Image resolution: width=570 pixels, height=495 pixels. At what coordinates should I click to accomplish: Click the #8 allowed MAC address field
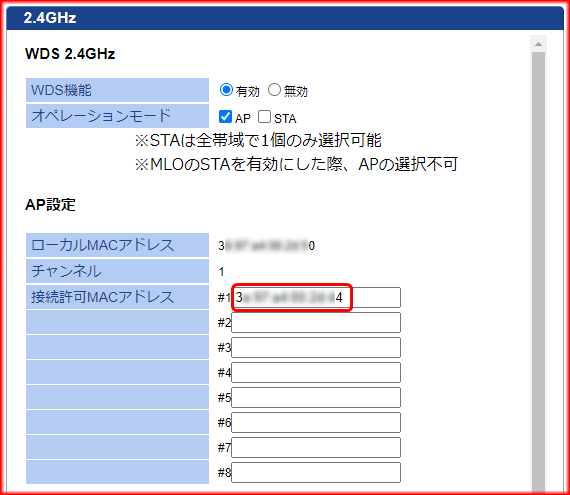(x=316, y=472)
